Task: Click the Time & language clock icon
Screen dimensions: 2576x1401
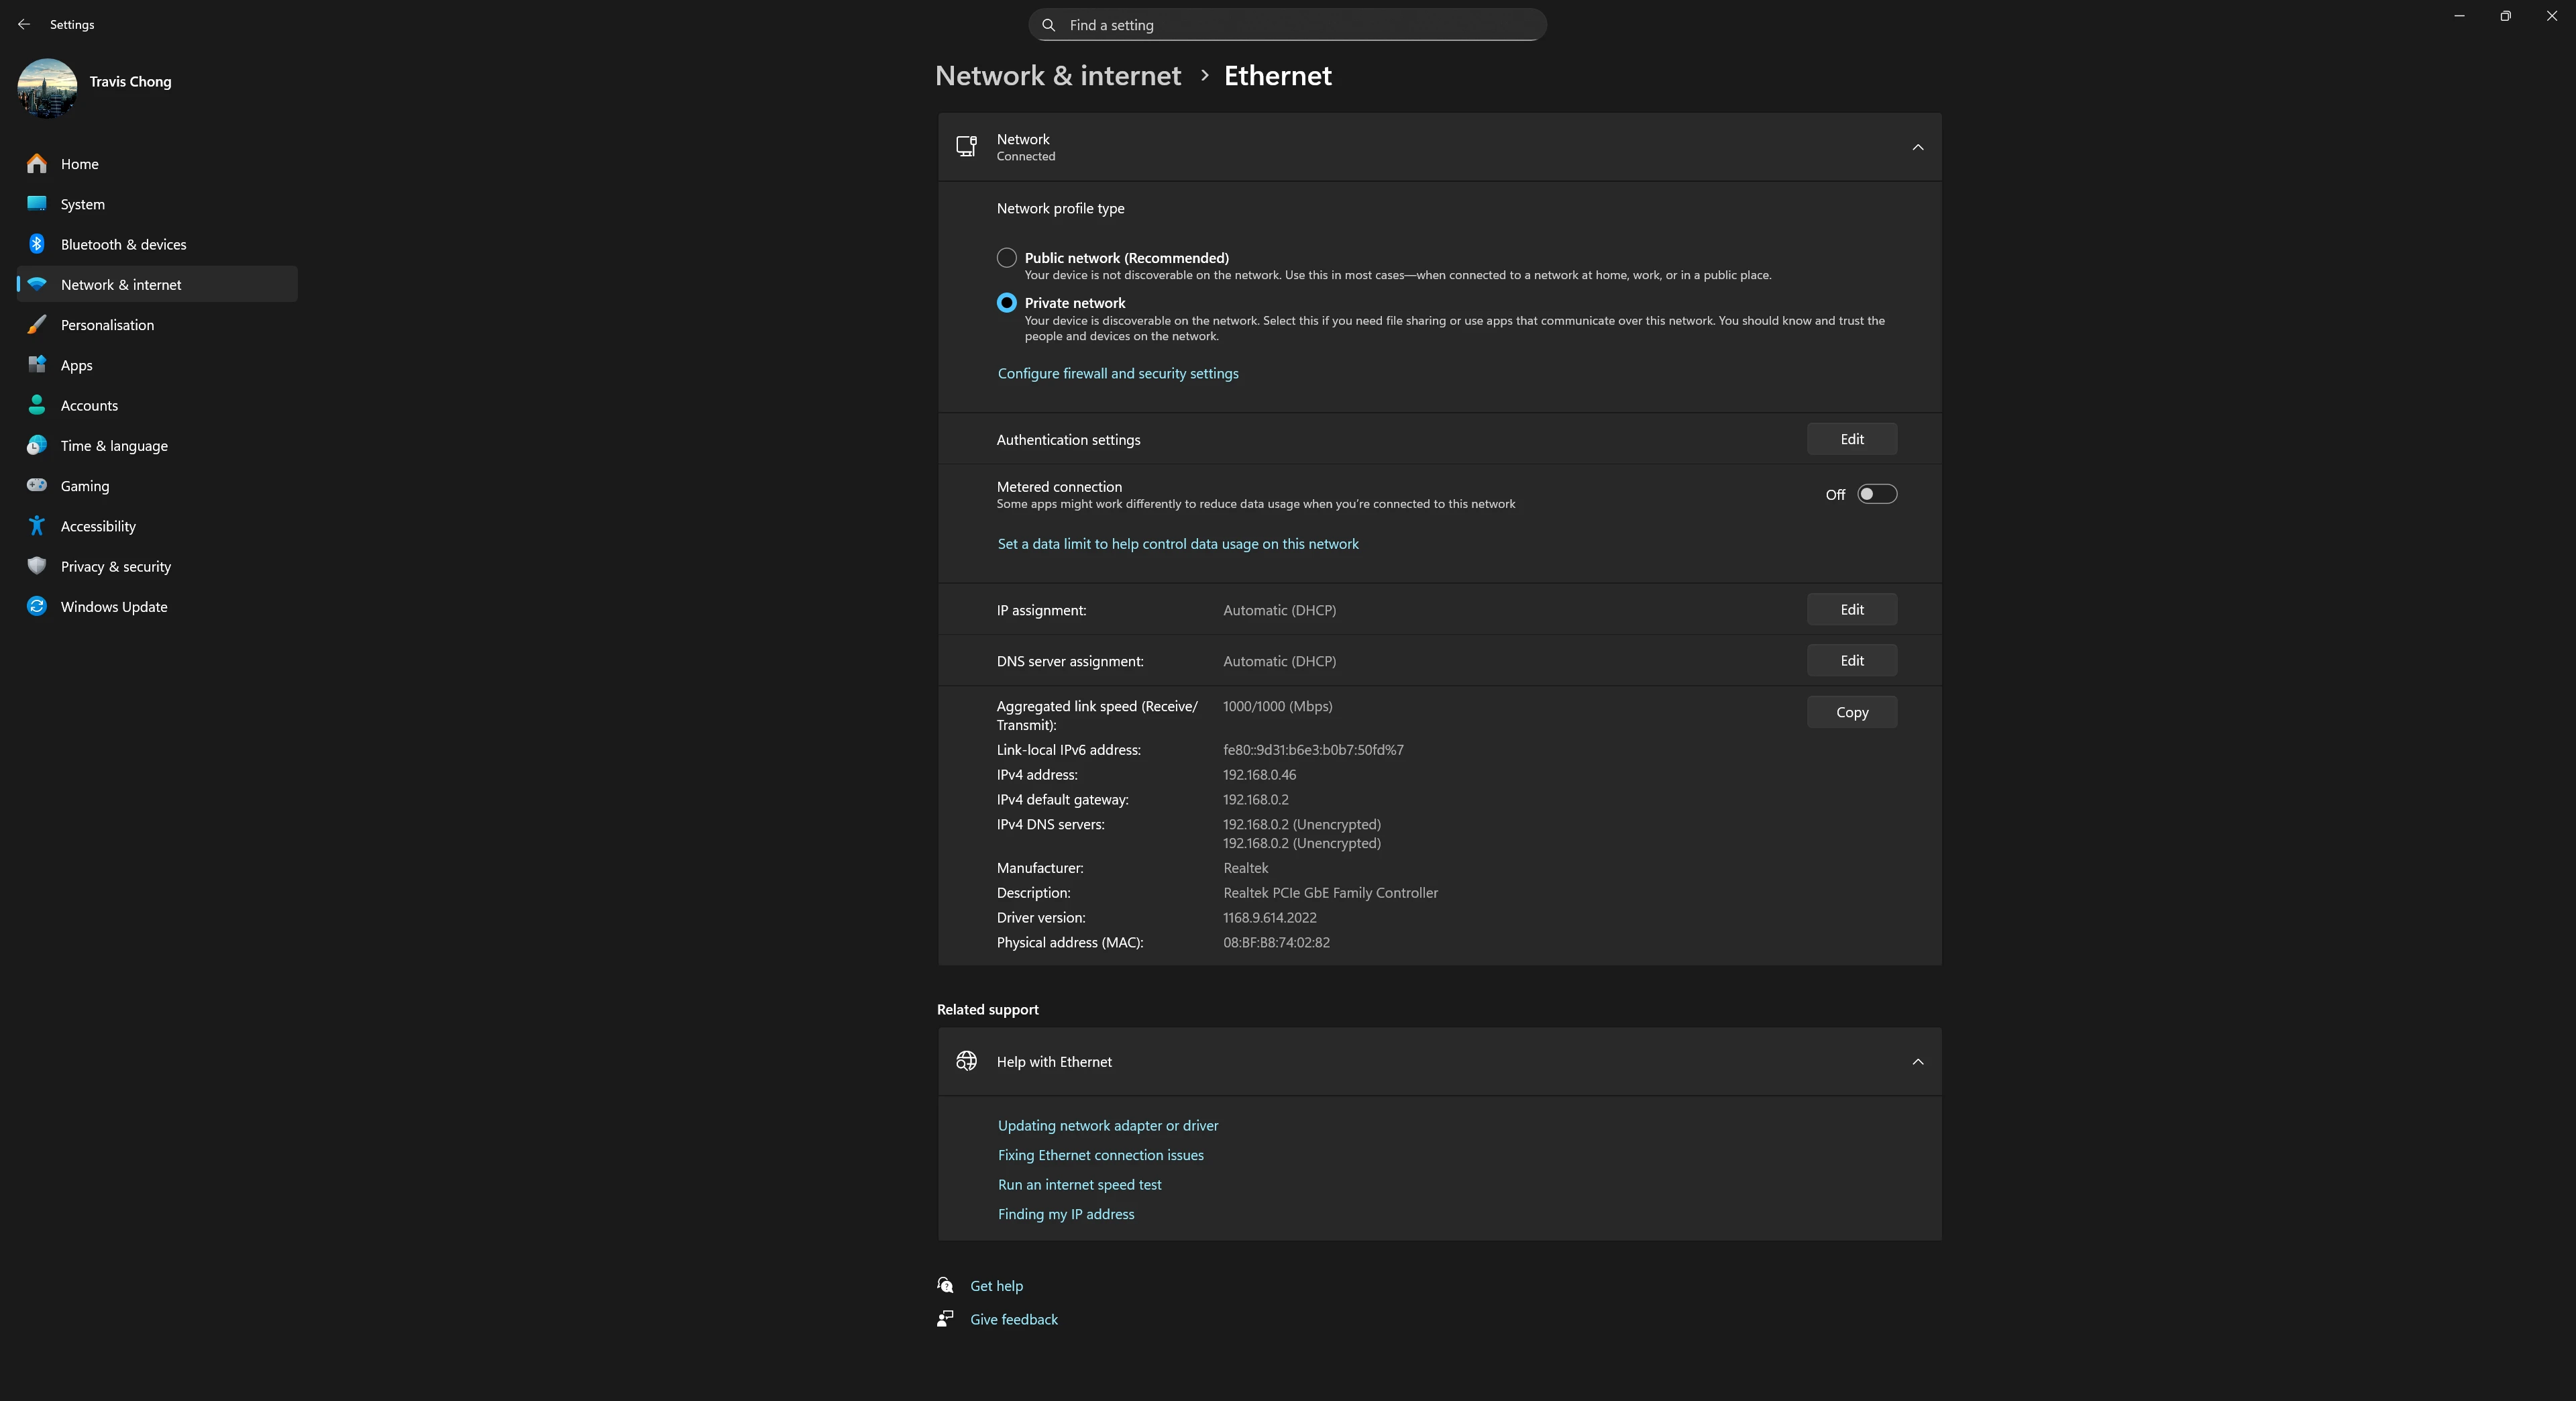Action: (x=37, y=445)
